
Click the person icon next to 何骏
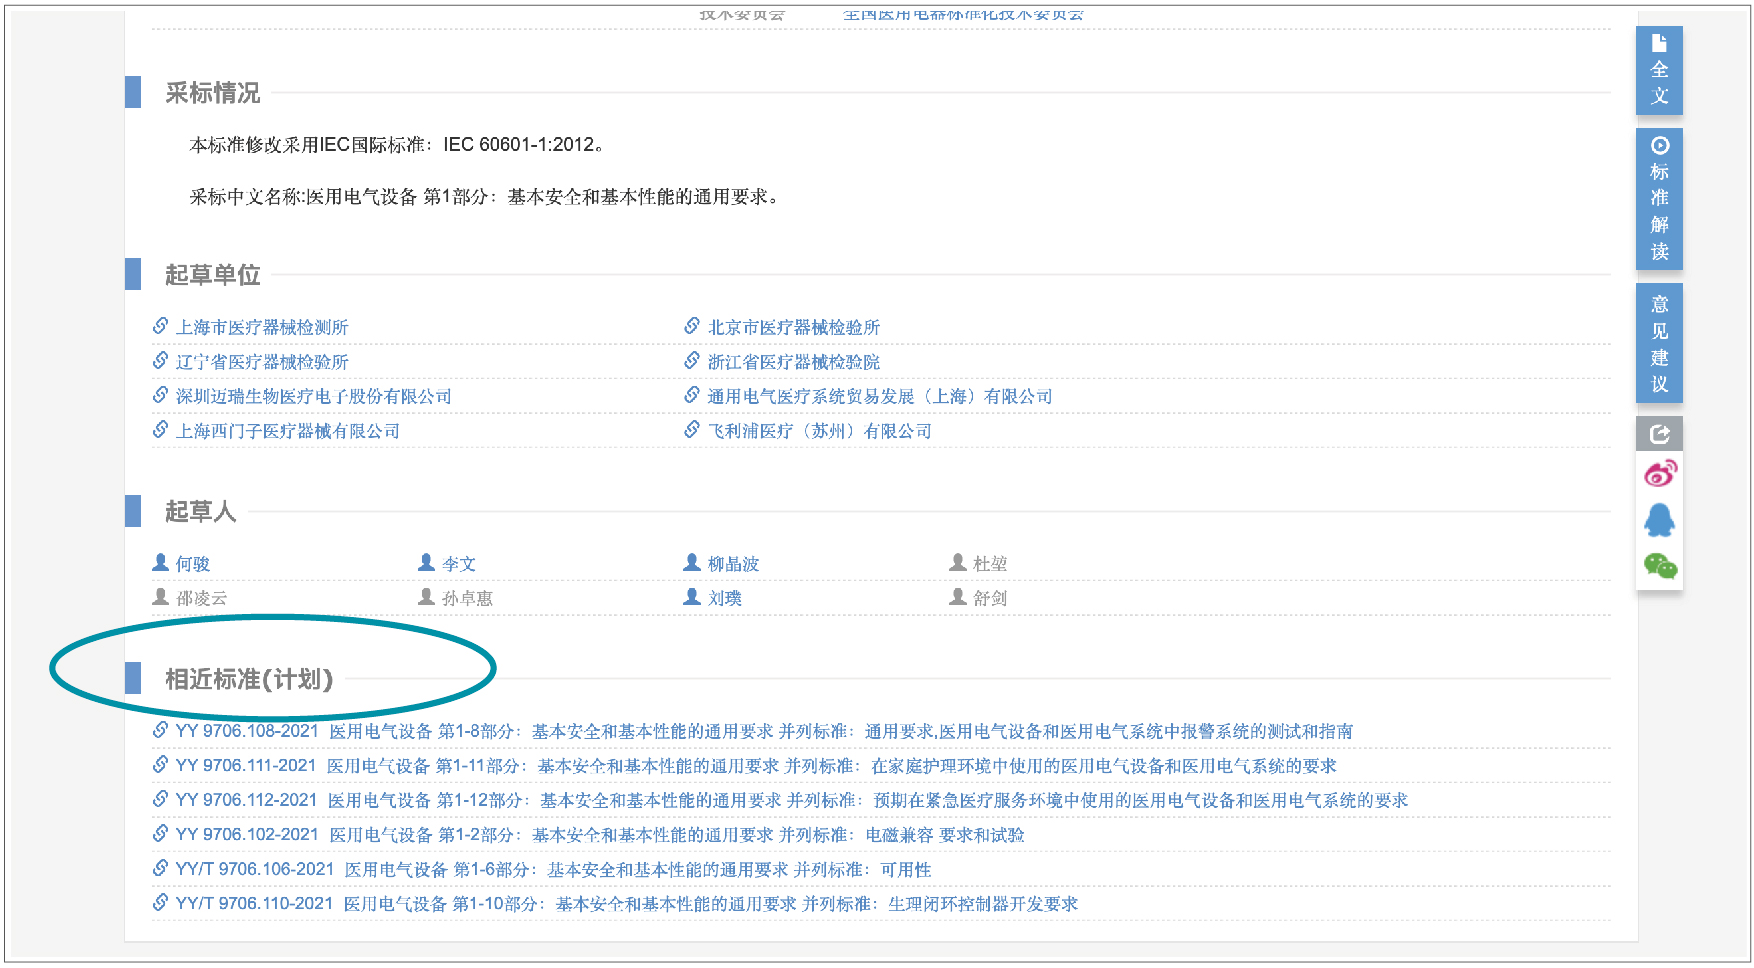click(160, 562)
